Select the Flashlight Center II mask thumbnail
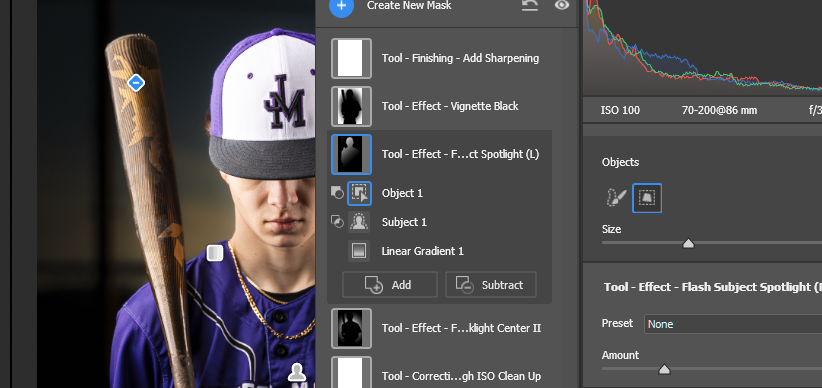This screenshot has width=822, height=388. [x=351, y=328]
